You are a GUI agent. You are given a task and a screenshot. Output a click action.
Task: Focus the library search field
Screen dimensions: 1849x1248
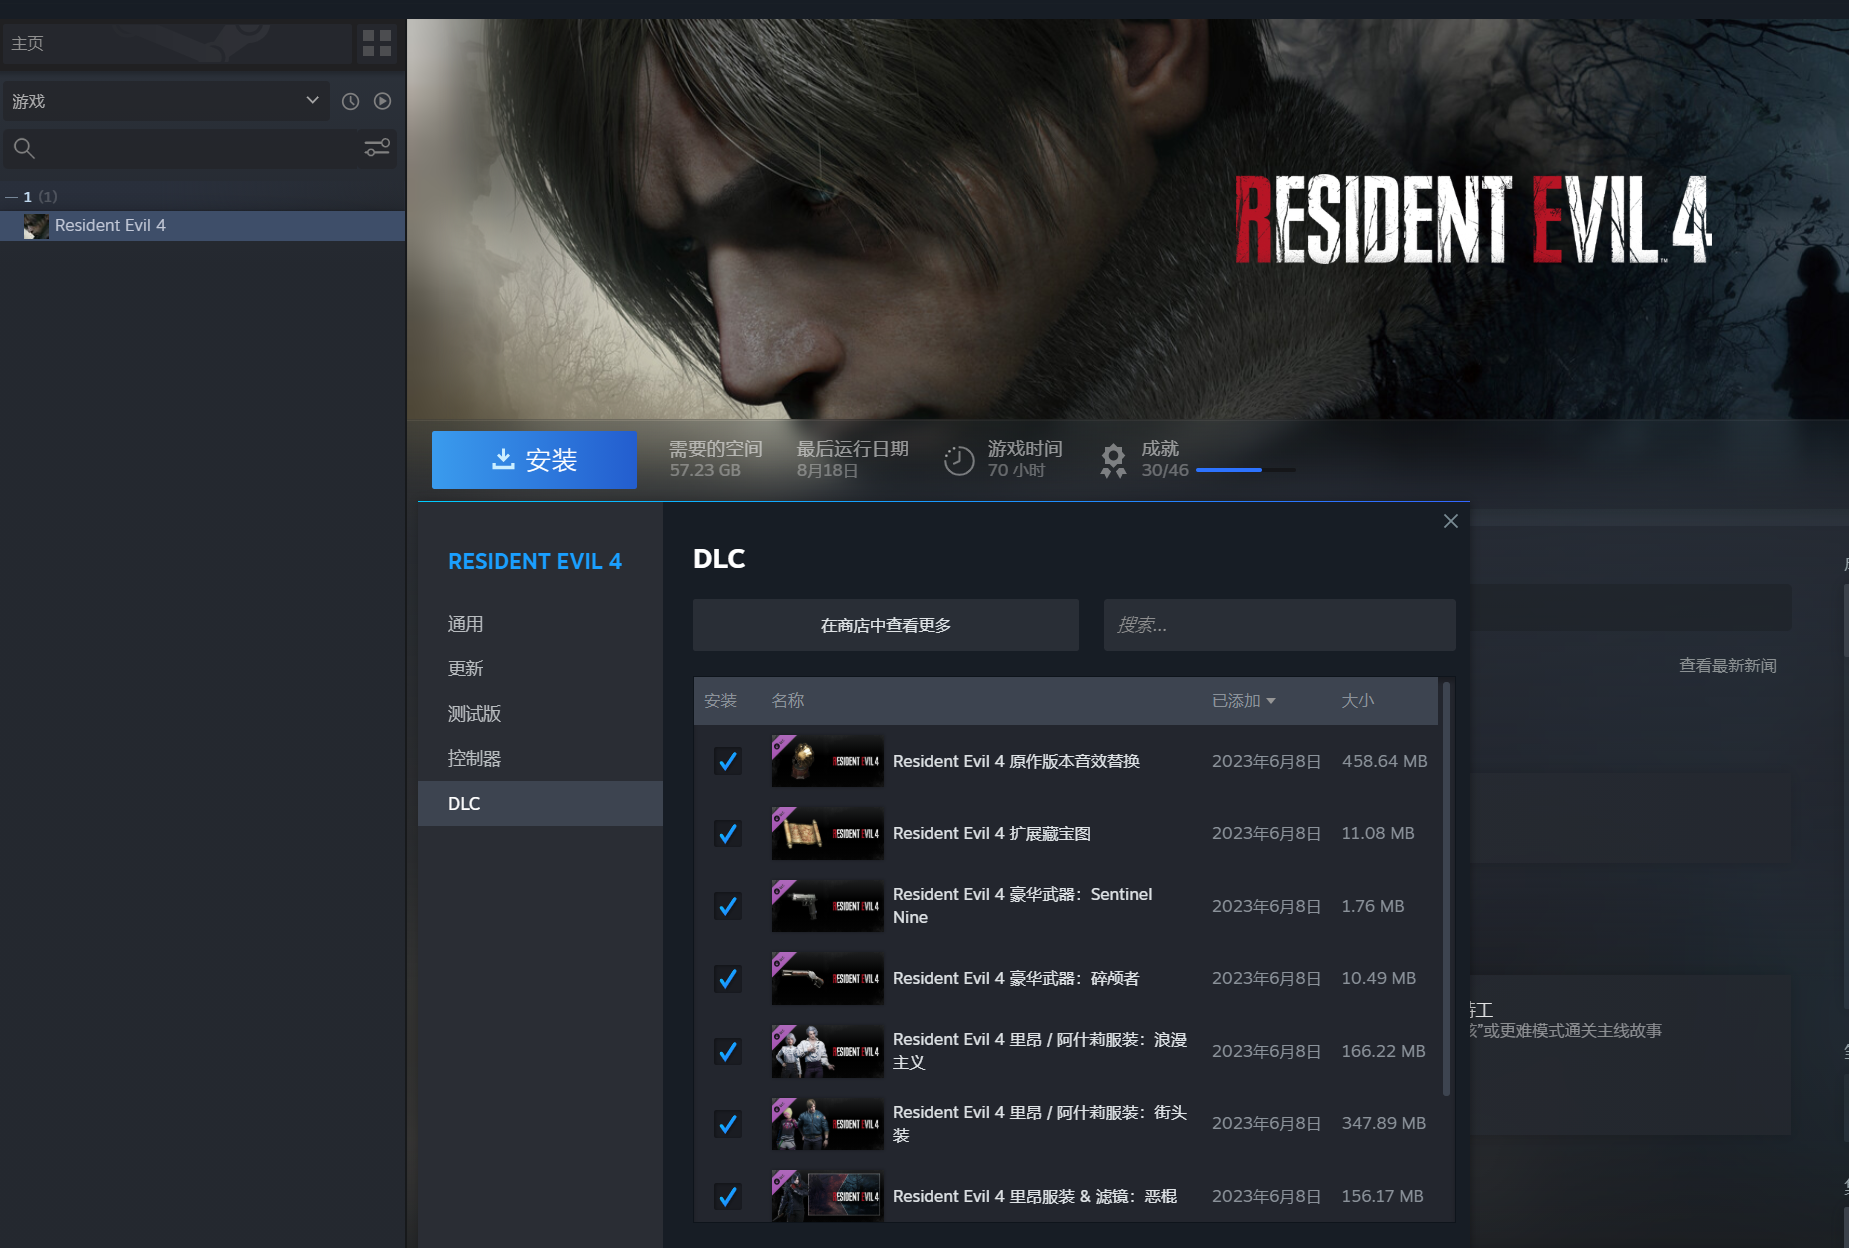click(x=198, y=149)
